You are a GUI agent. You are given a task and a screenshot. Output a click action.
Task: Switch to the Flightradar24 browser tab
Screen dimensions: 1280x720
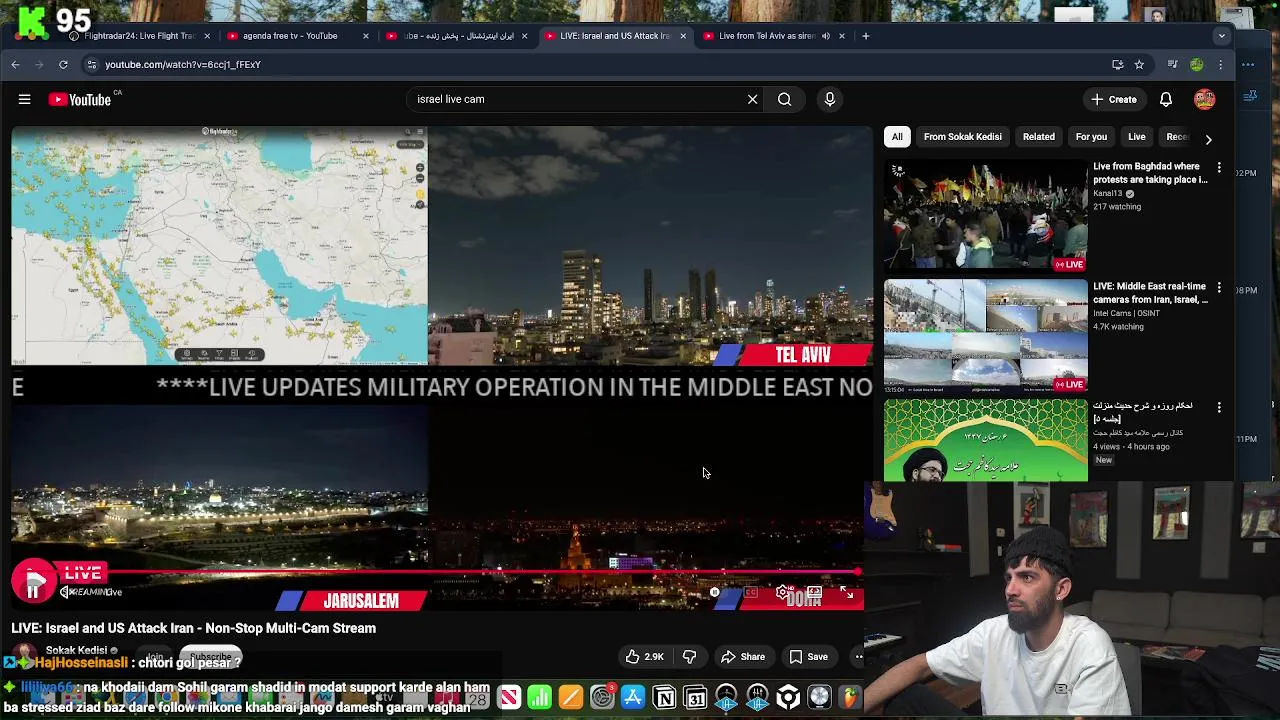[135, 36]
